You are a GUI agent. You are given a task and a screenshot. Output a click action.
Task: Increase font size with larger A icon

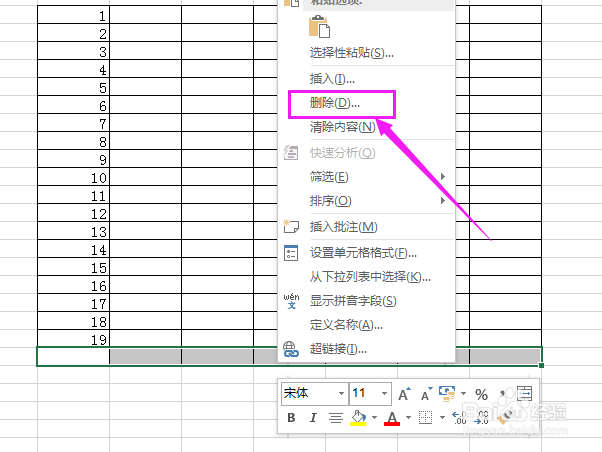404,394
